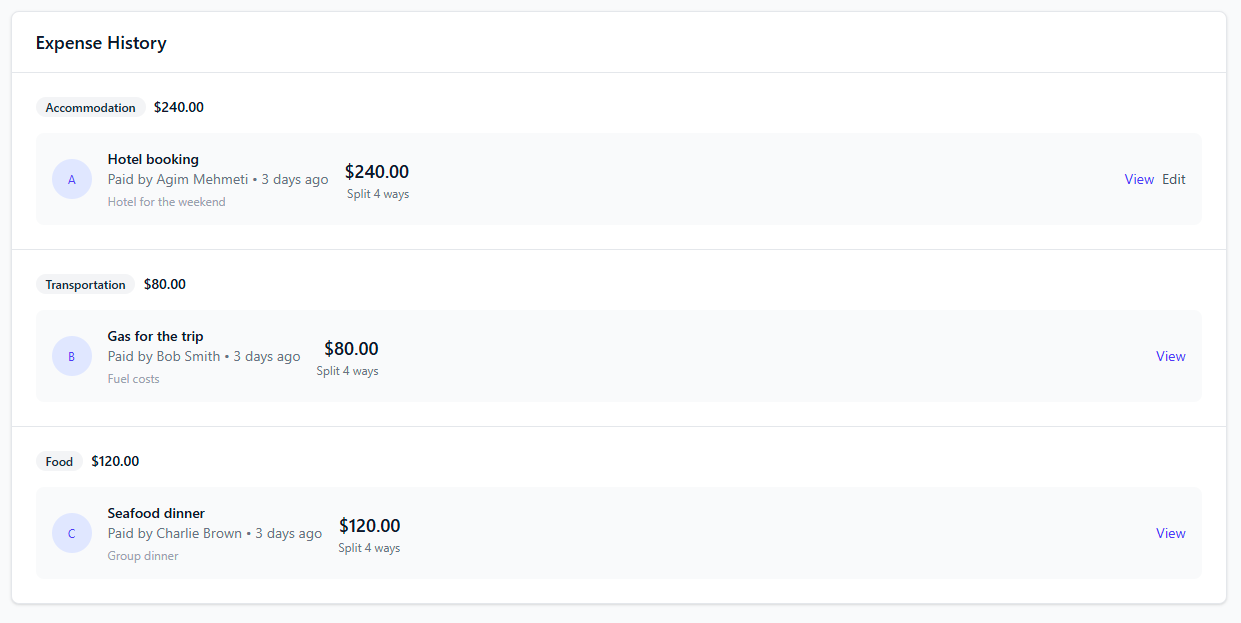Open the View link for Hotel booking
1241x623 pixels.
pyautogui.click(x=1139, y=179)
